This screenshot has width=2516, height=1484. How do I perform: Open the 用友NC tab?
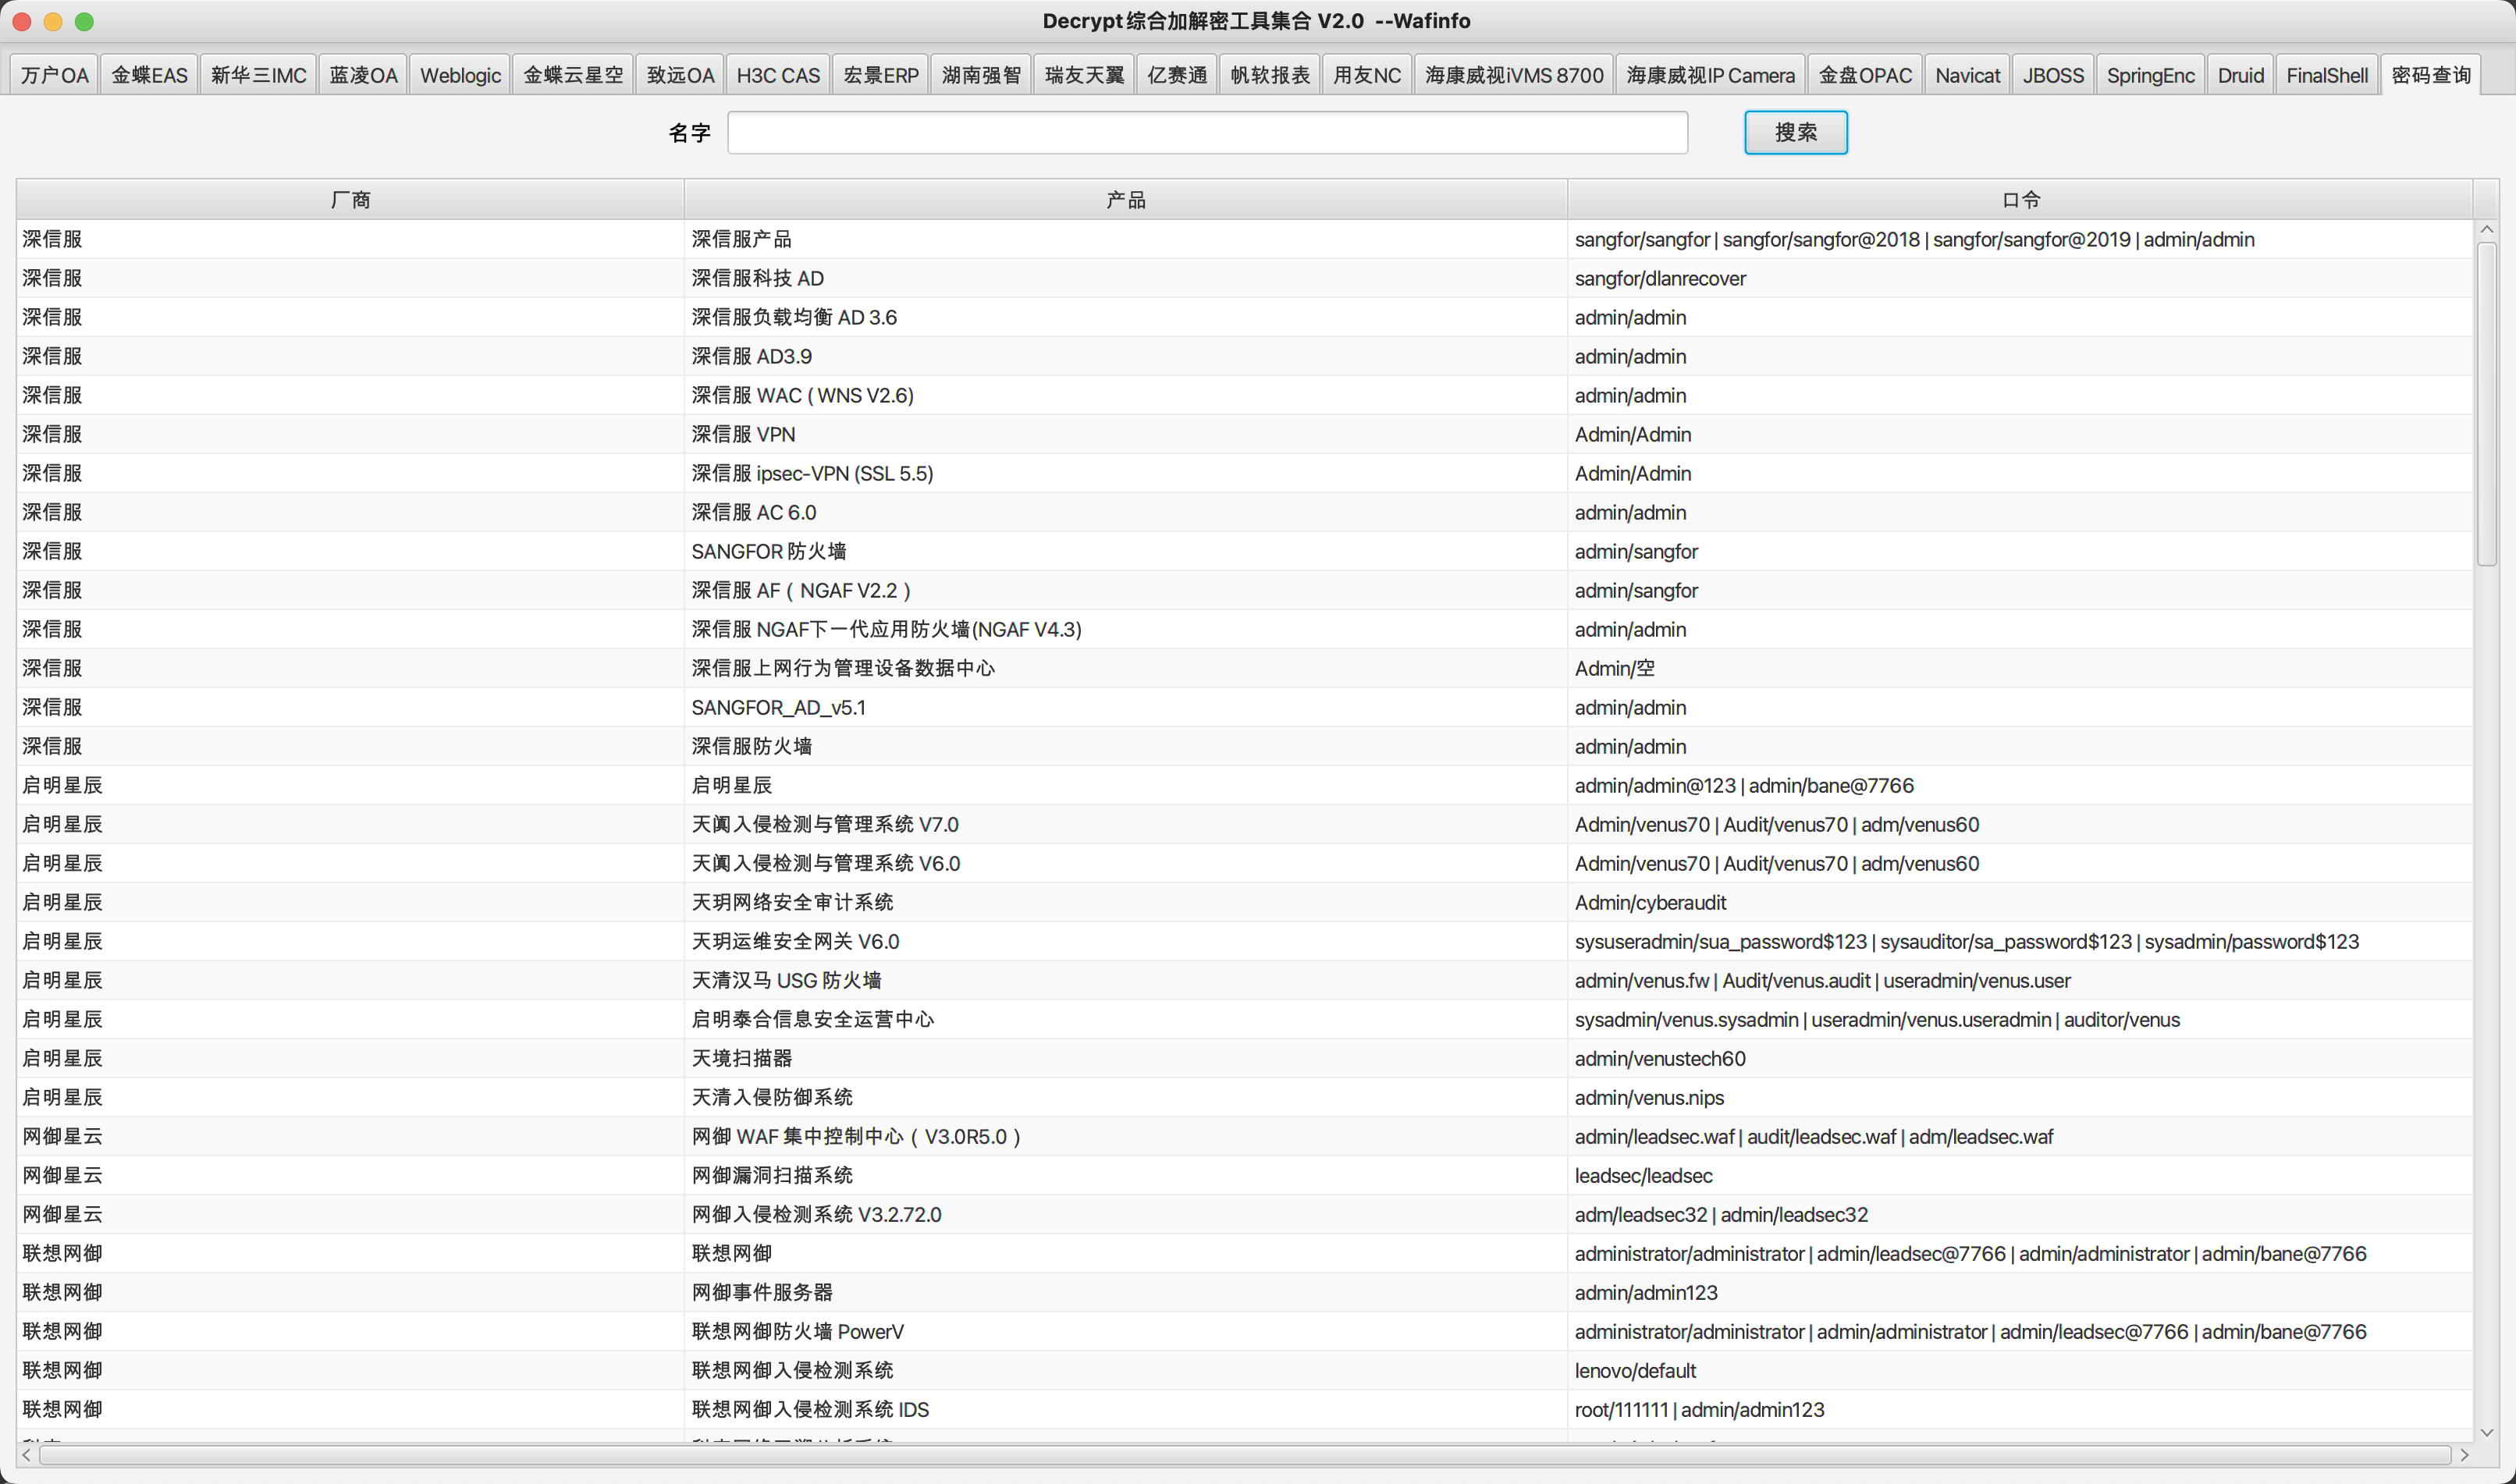[x=1366, y=76]
